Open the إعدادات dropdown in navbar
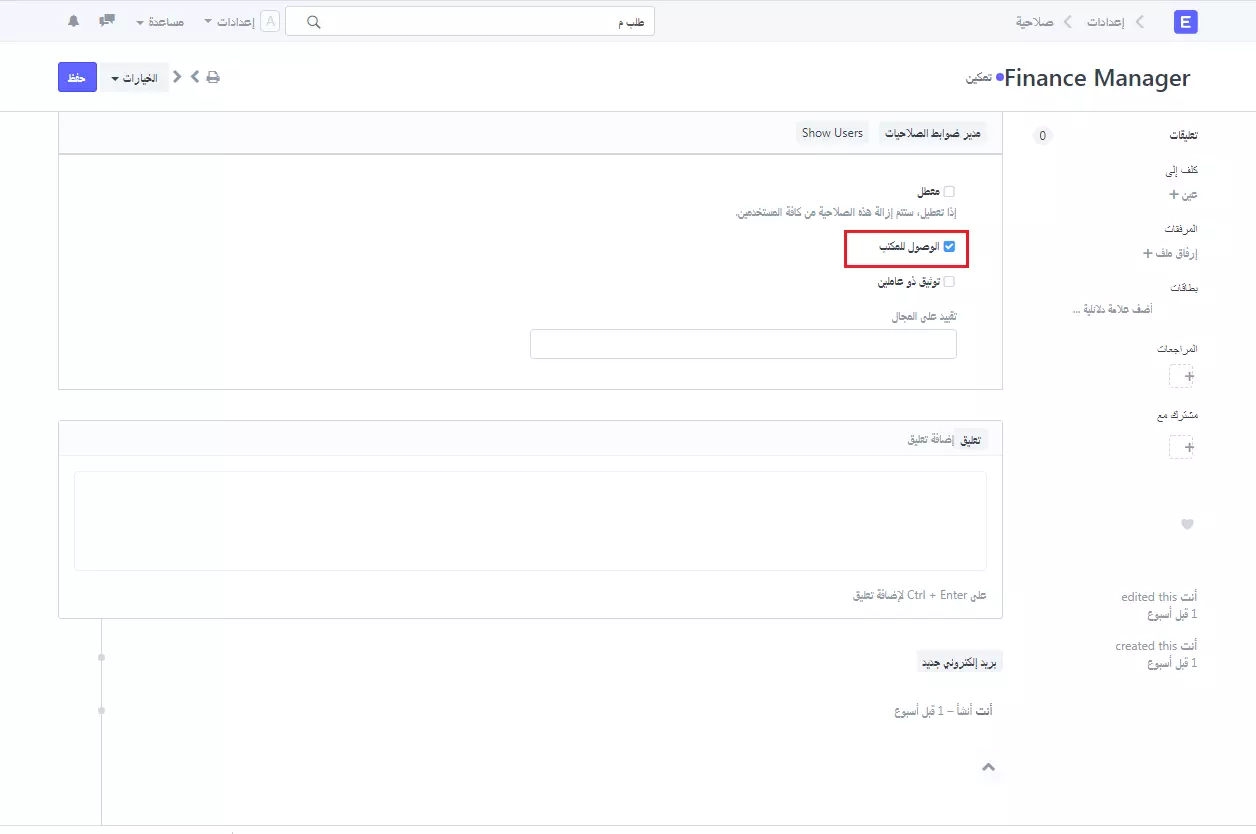 [x=229, y=21]
